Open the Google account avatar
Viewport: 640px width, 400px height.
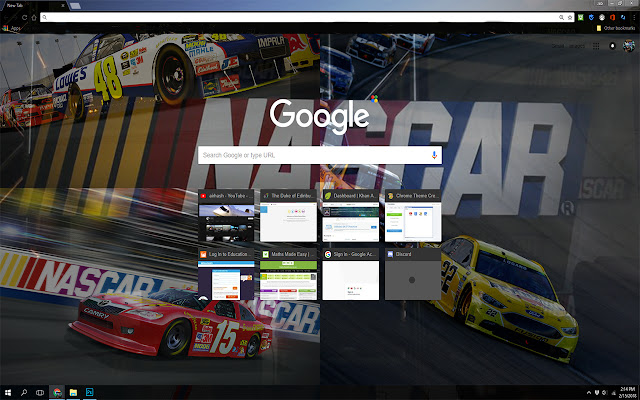(x=629, y=46)
